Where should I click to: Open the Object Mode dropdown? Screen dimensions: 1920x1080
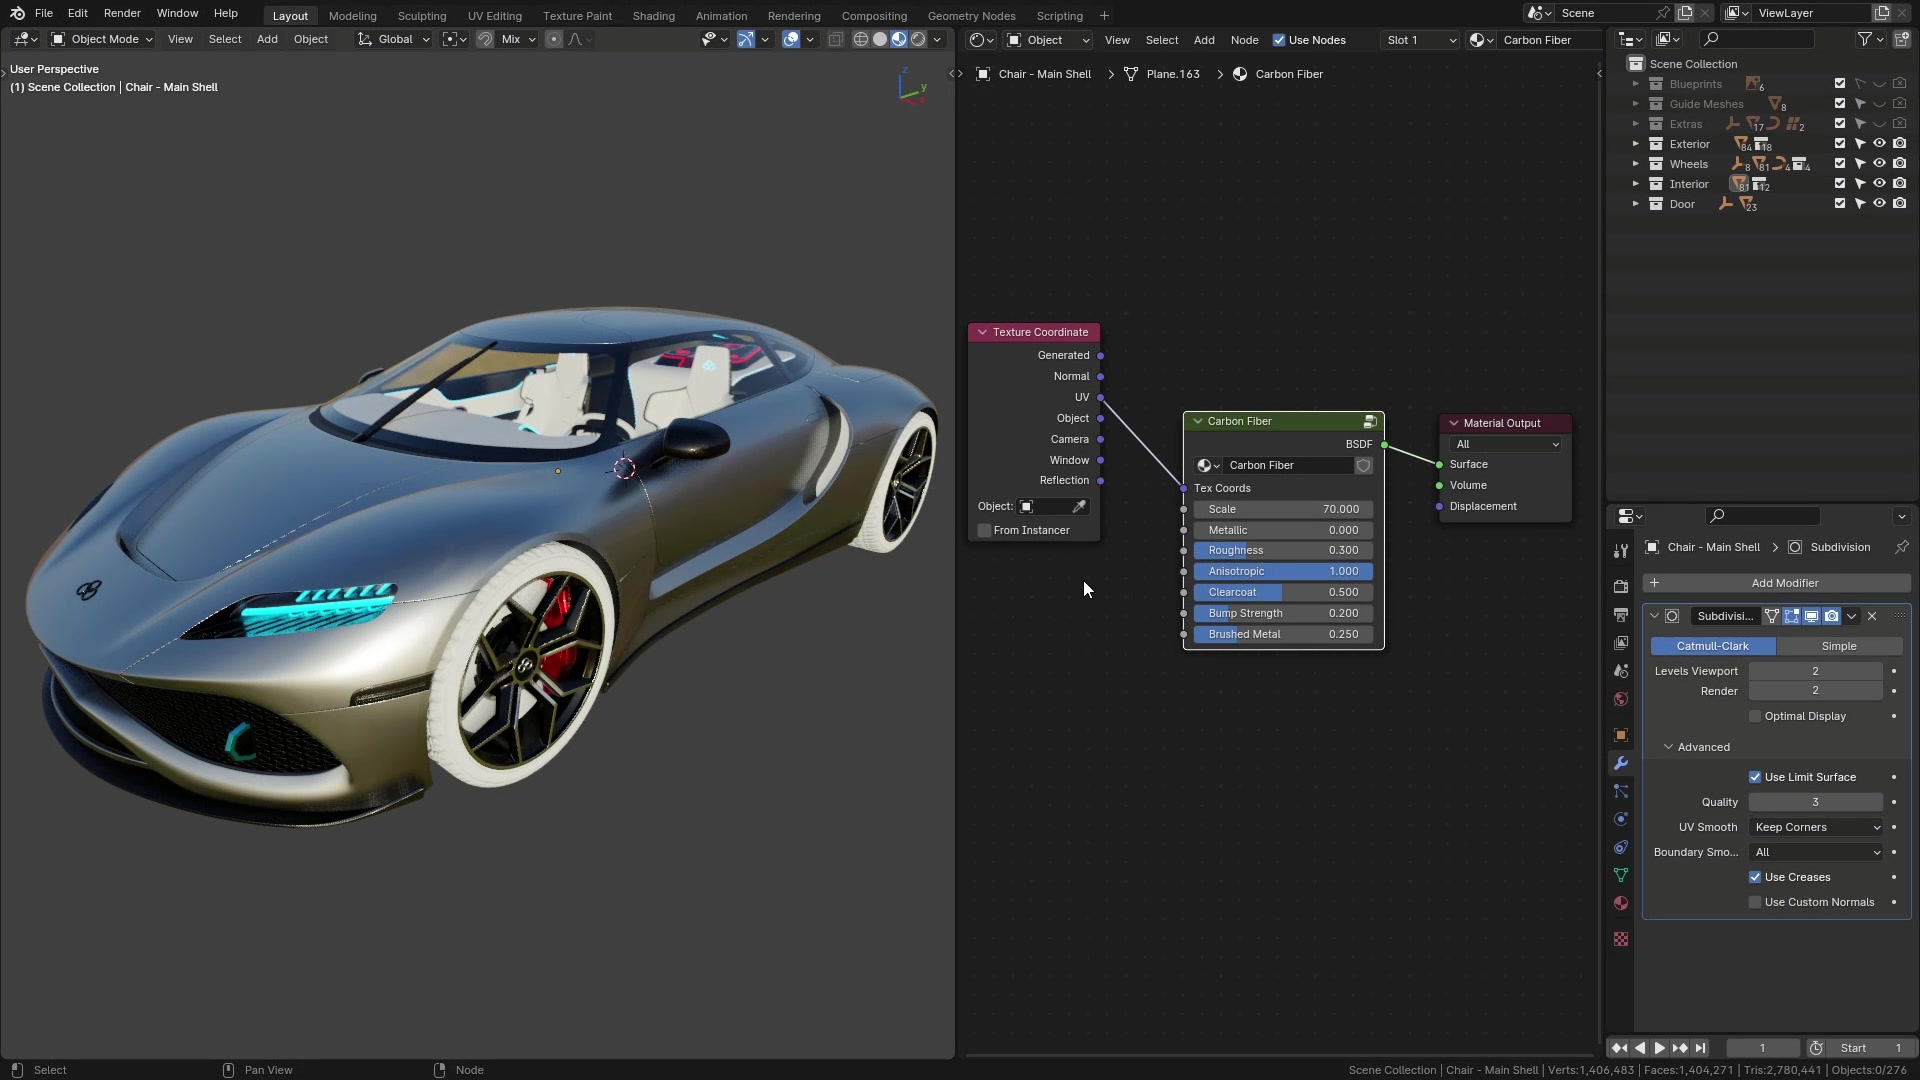point(102,39)
